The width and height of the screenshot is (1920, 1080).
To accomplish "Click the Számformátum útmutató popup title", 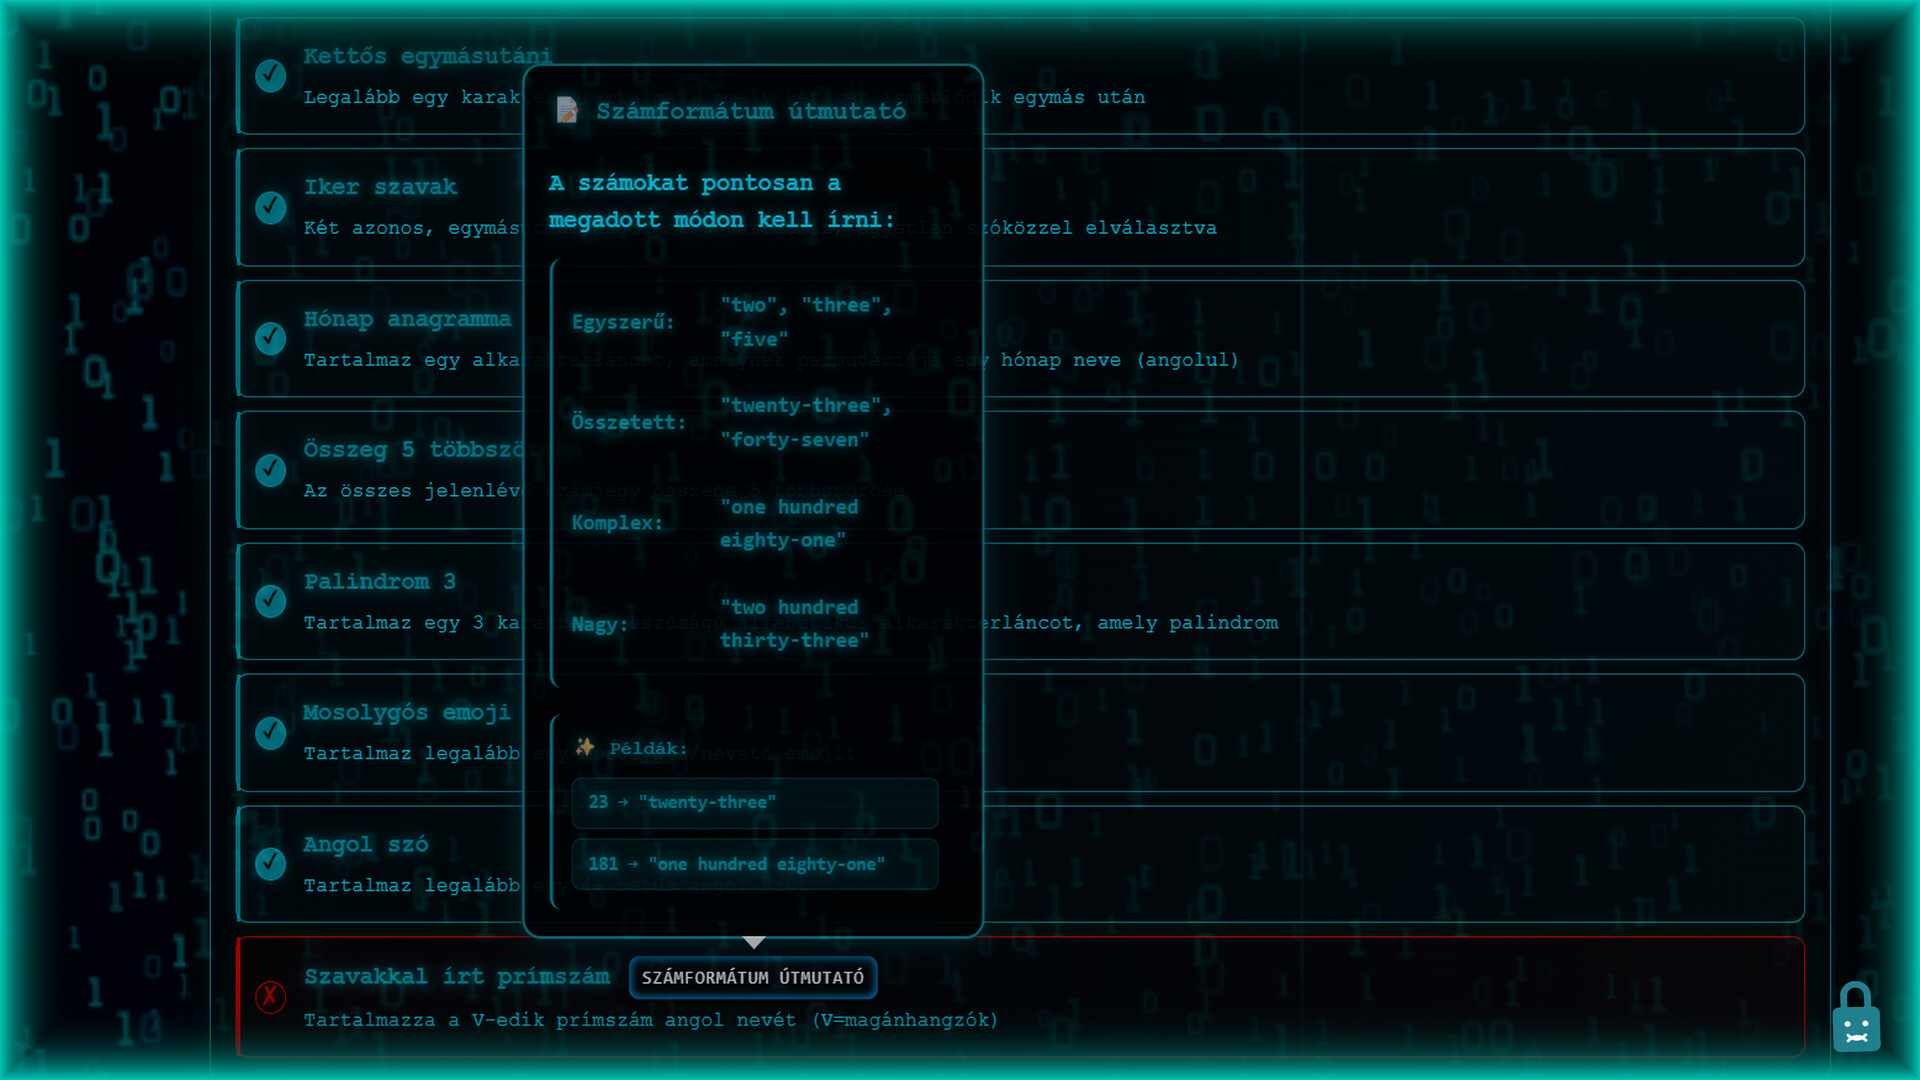I will (750, 111).
